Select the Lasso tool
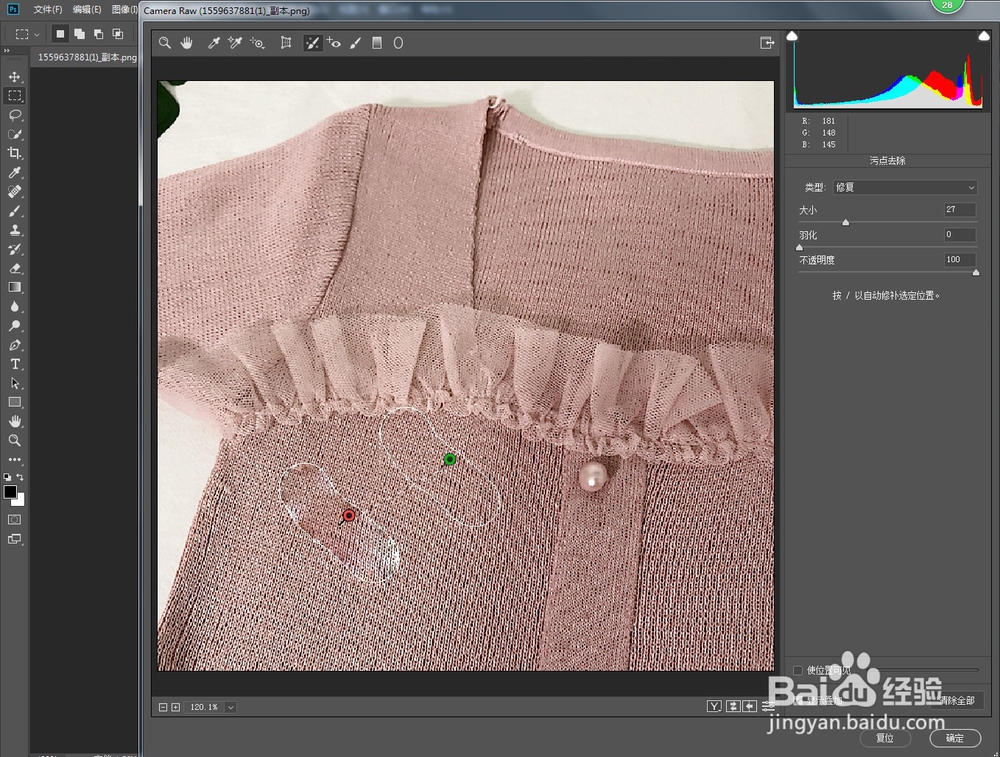Image resolution: width=1000 pixels, height=757 pixels. click(15, 115)
